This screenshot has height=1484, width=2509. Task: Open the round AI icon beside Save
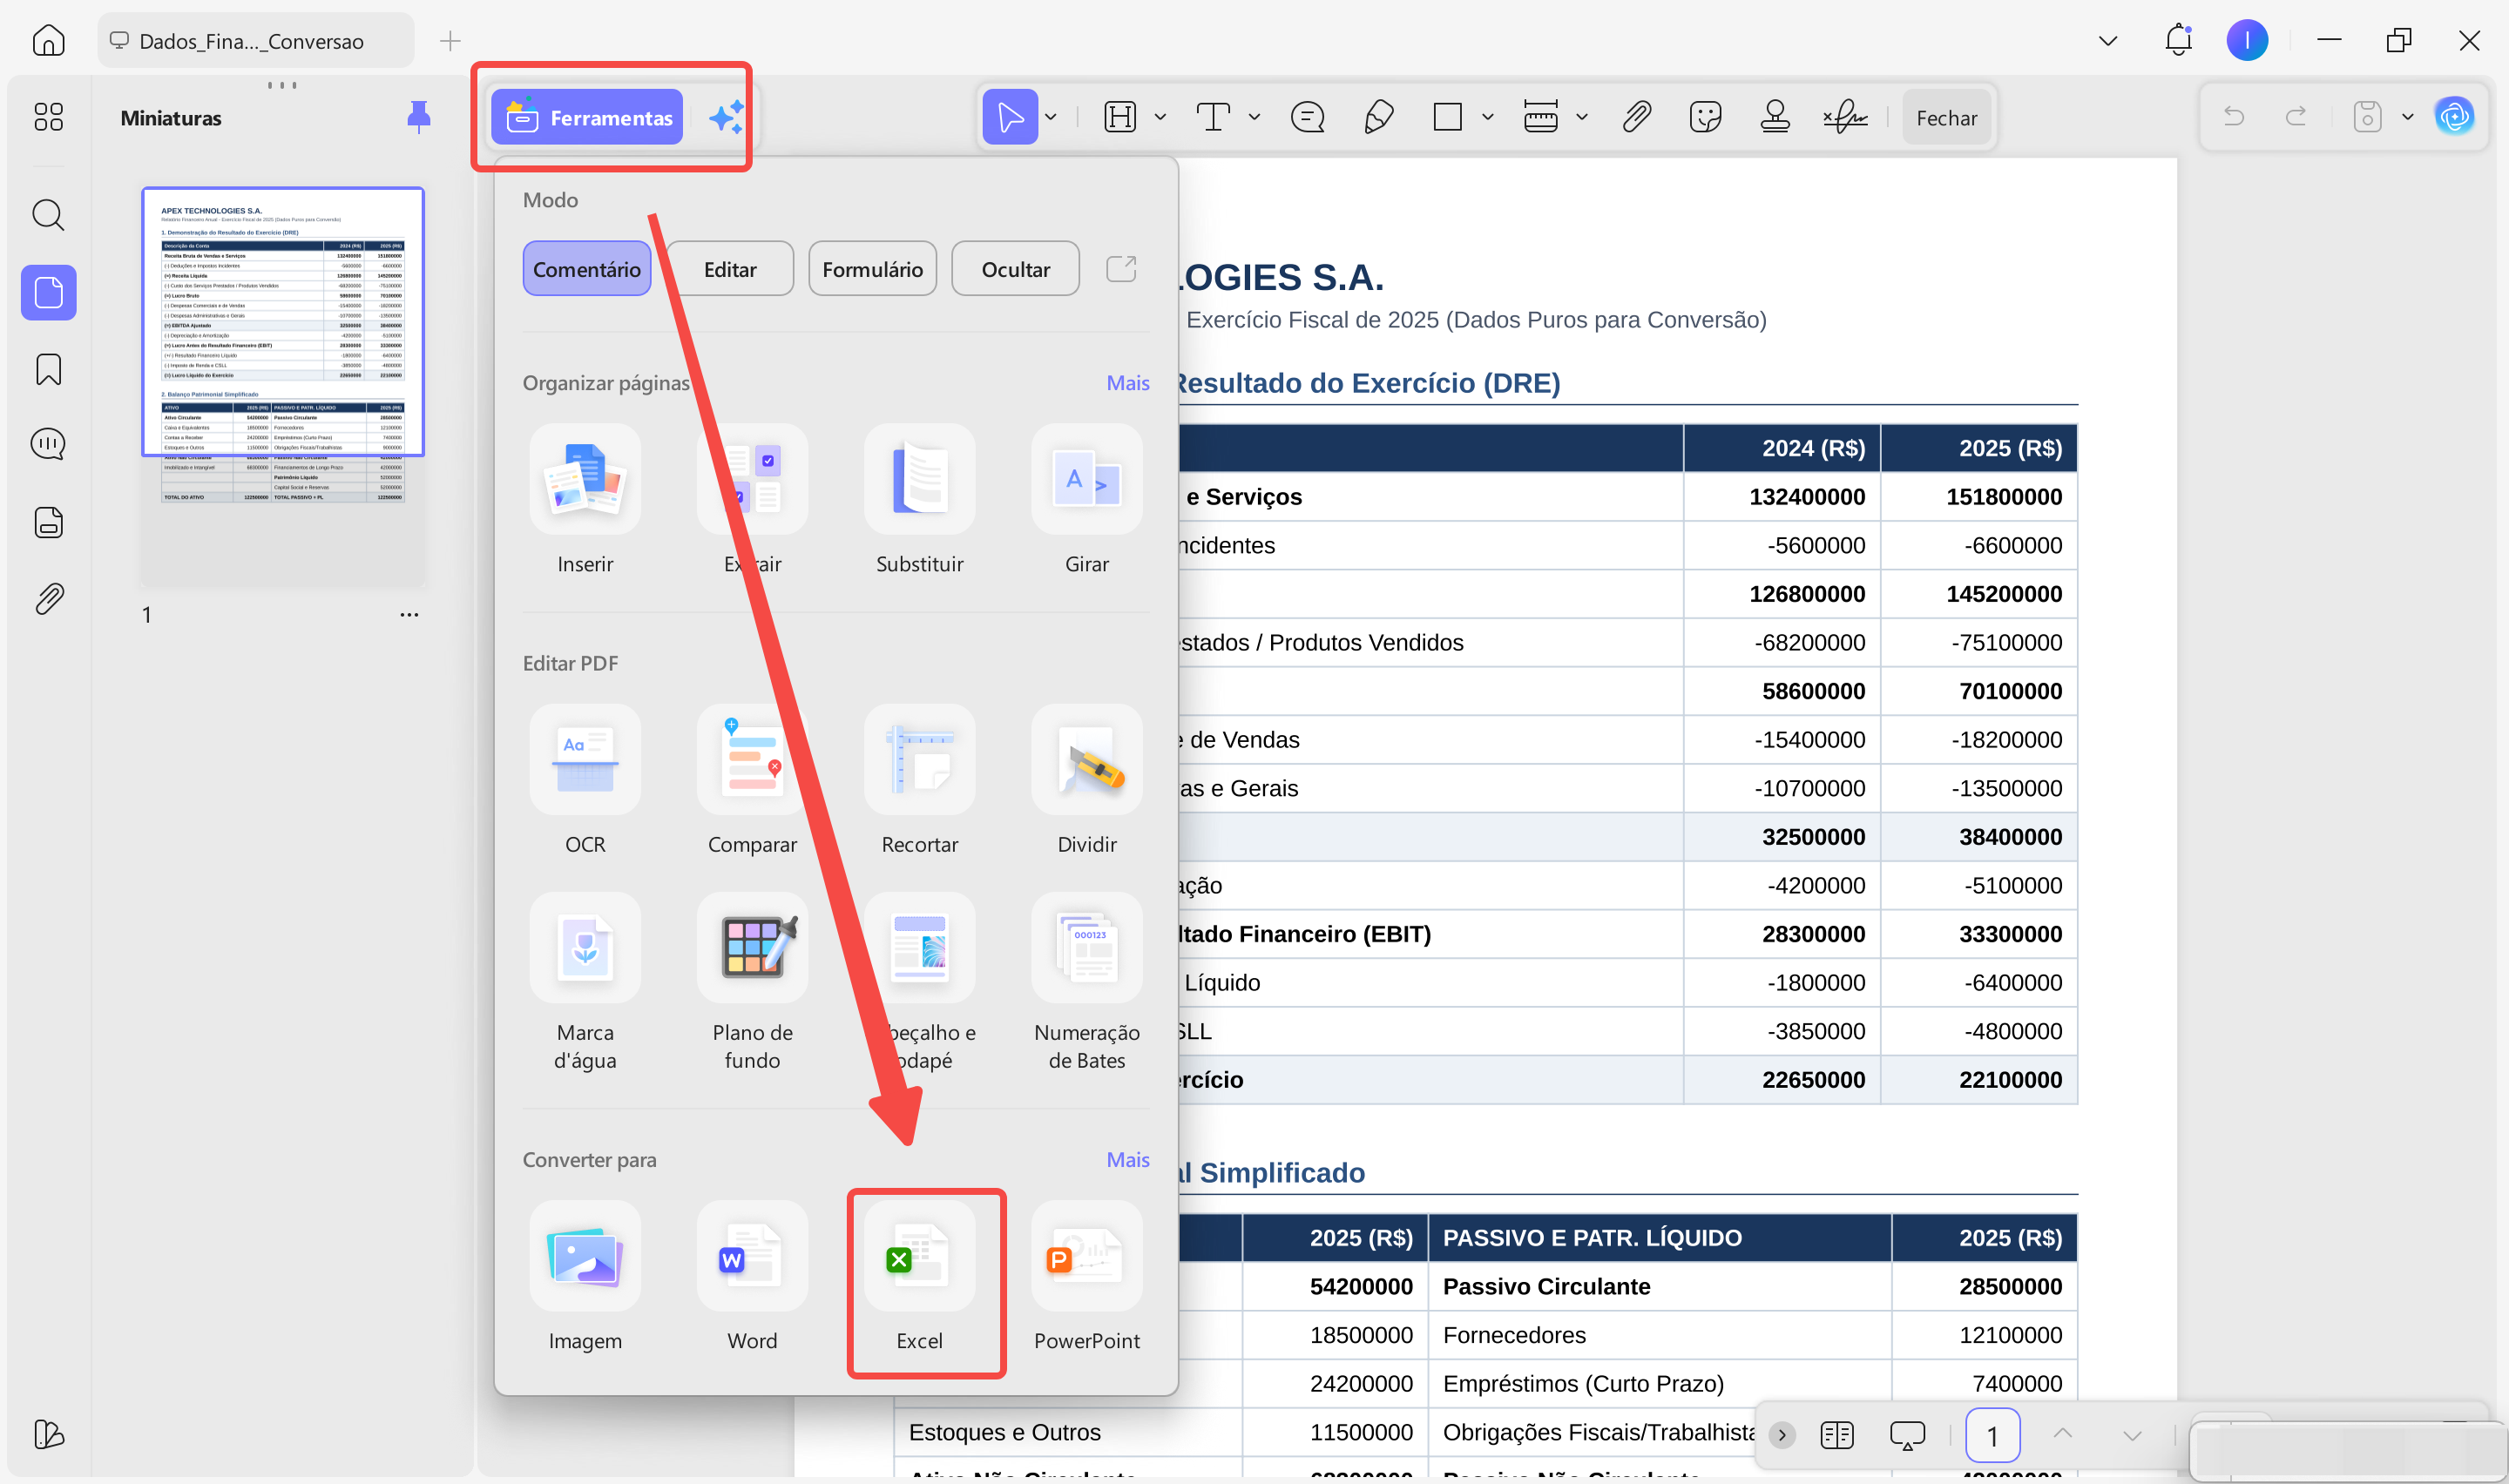click(x=2454, y=117)
